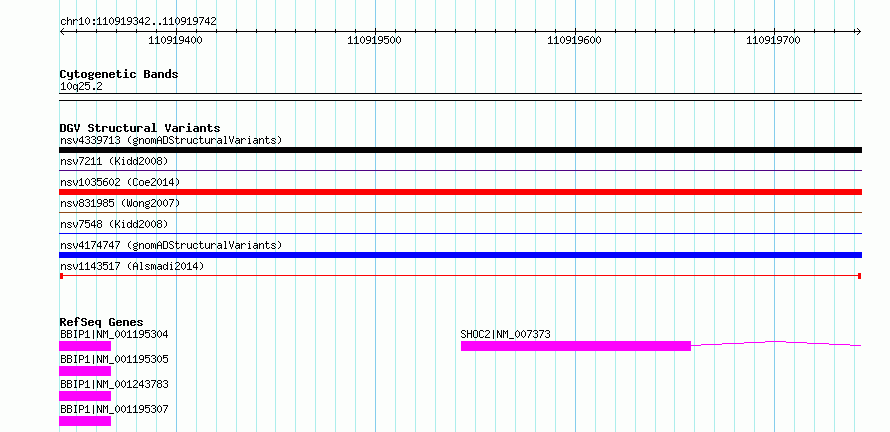Click the ruler right arrow end
The image size is (890, 432).
pos(859,32)
